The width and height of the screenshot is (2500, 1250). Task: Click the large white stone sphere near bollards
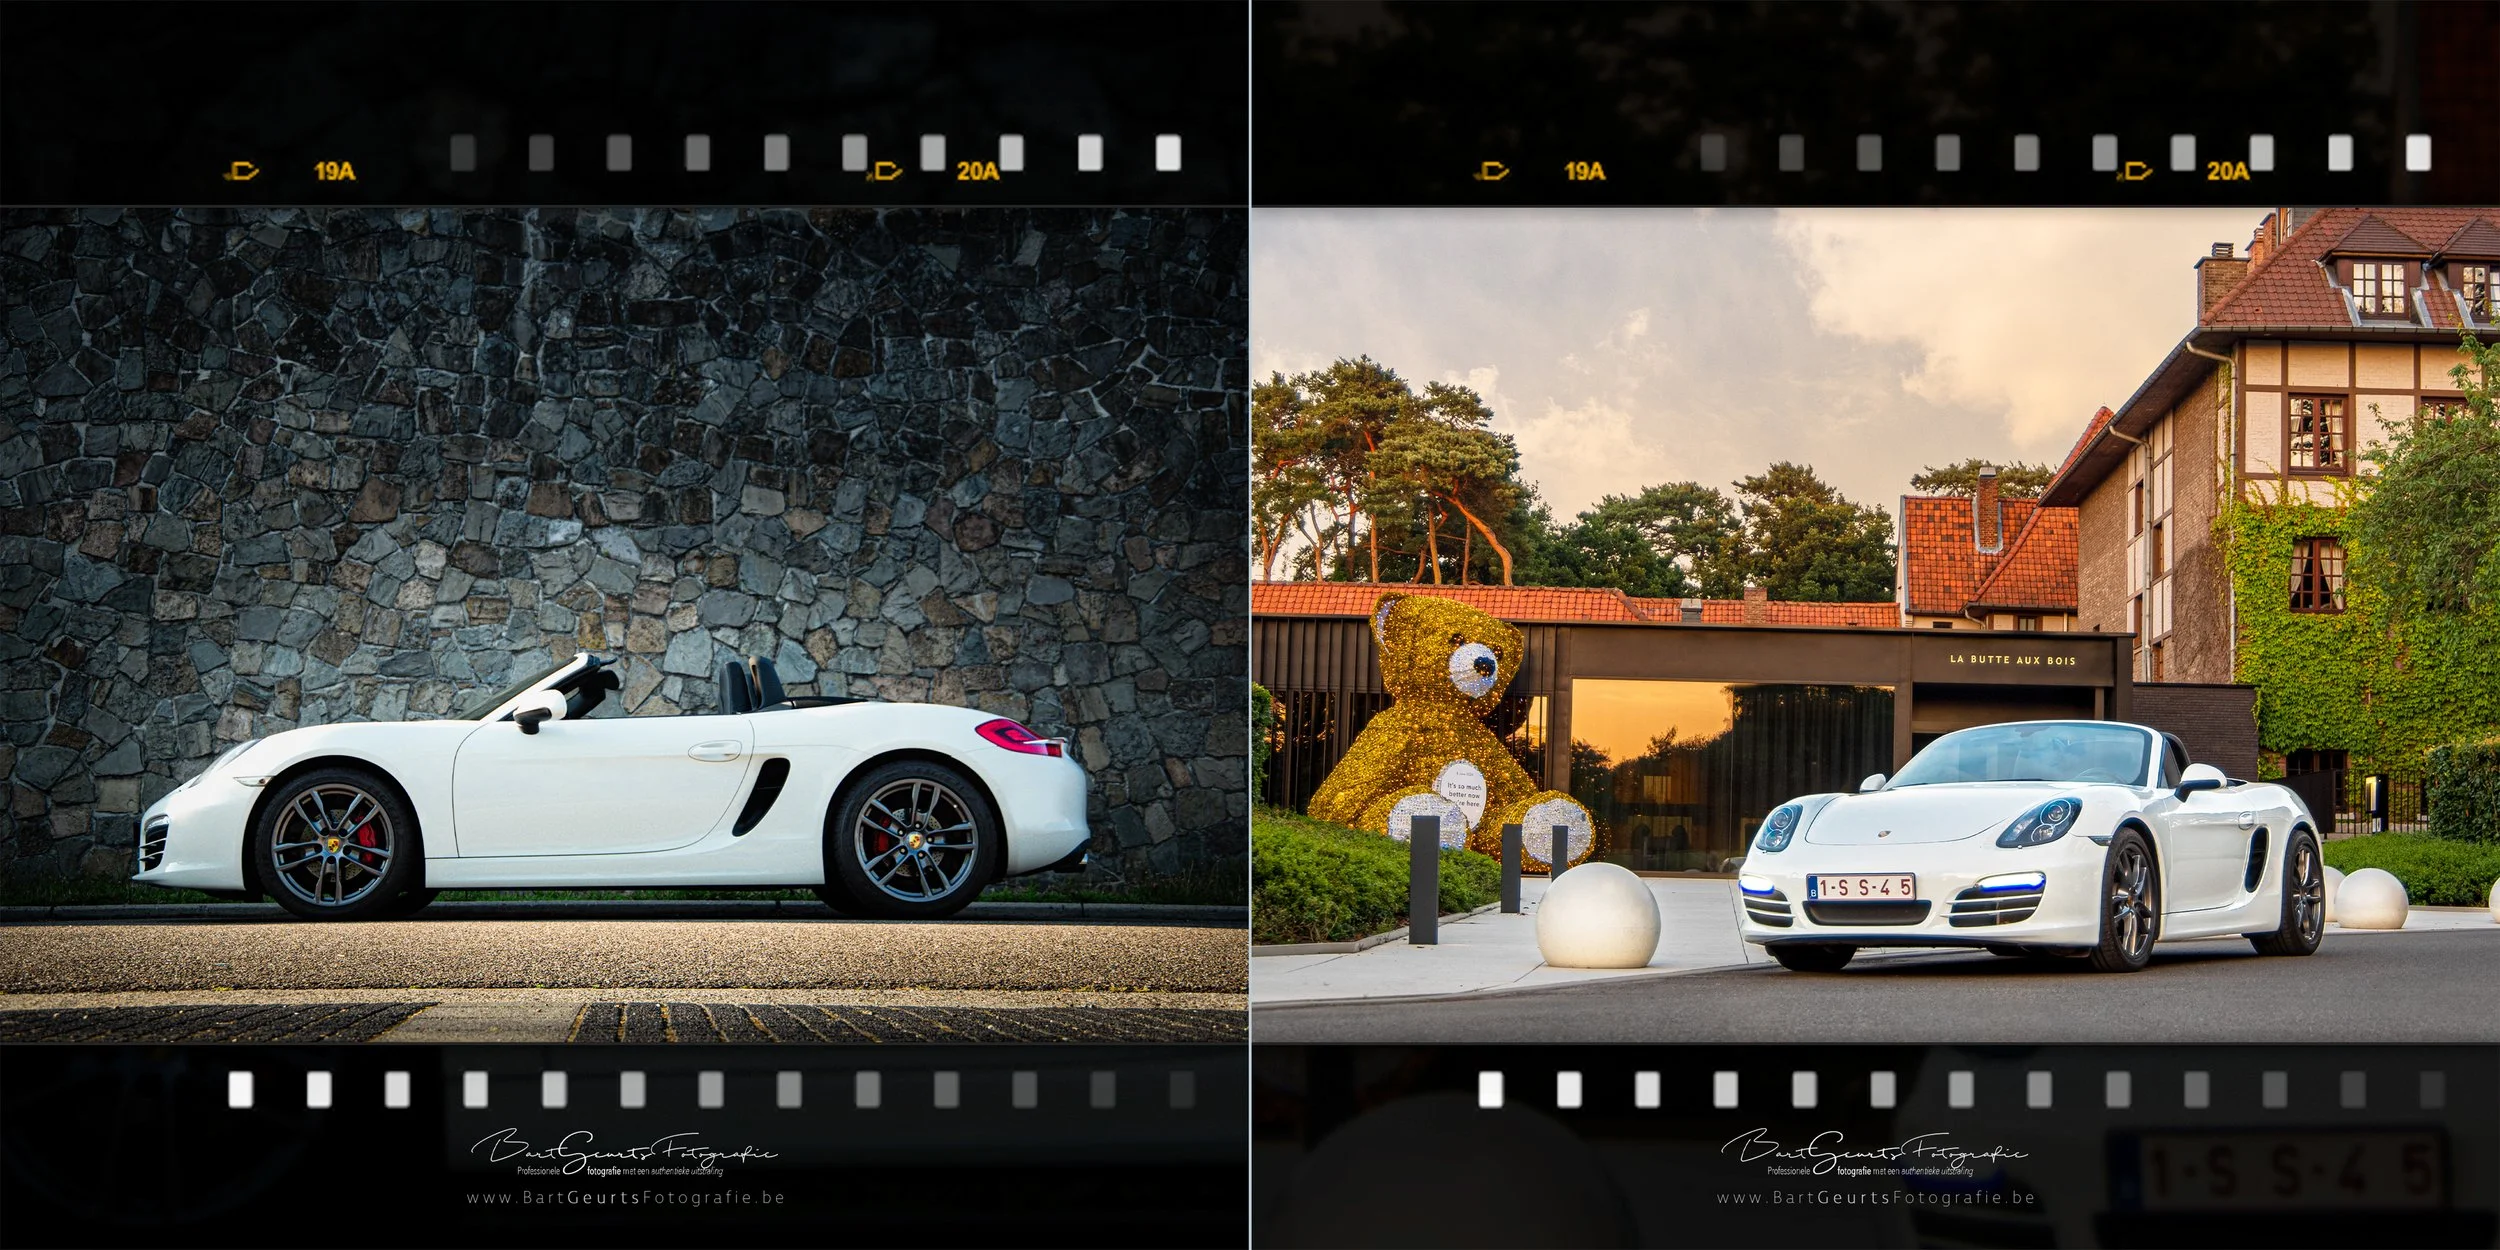1598,915
